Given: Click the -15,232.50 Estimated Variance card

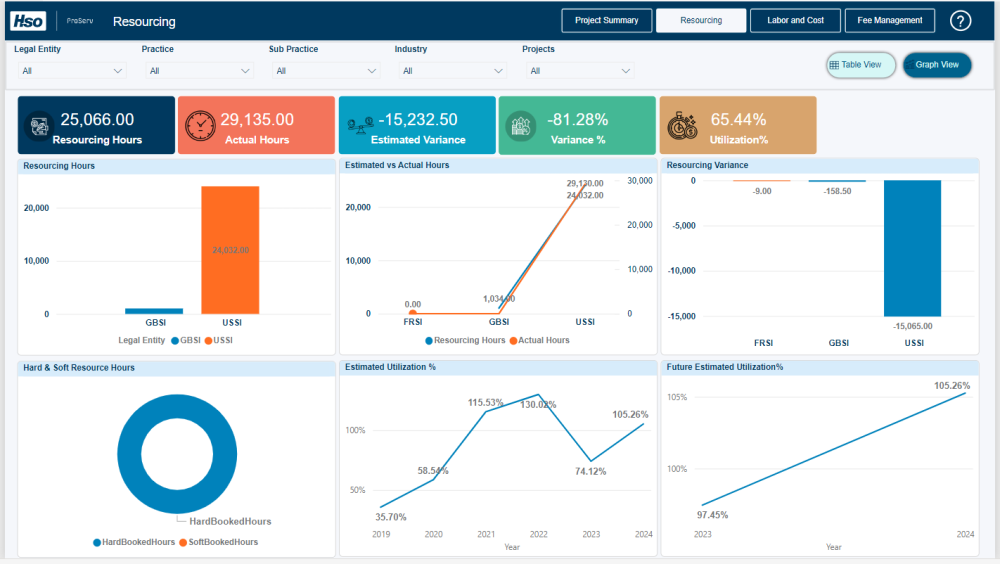Looking at the screenshot, I should tap(417, 125).
